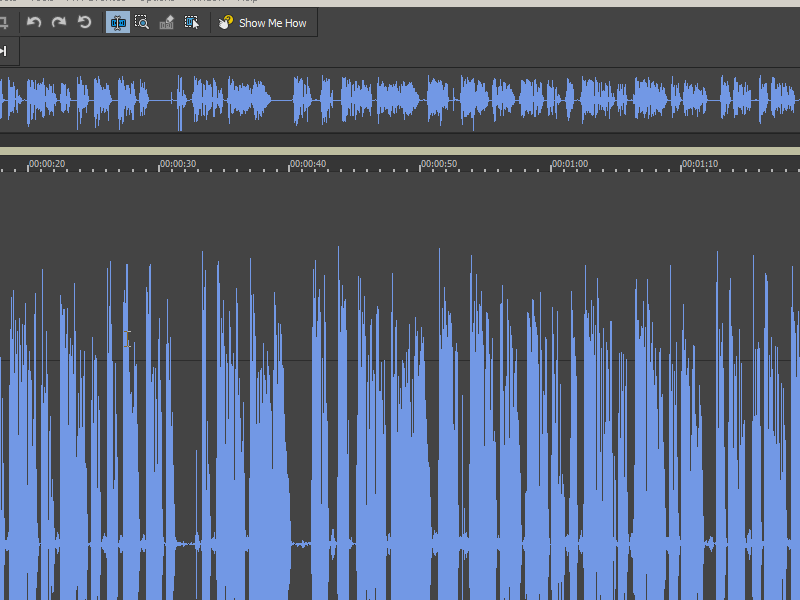Open the Show Me How tutorials

click(263, 23)
